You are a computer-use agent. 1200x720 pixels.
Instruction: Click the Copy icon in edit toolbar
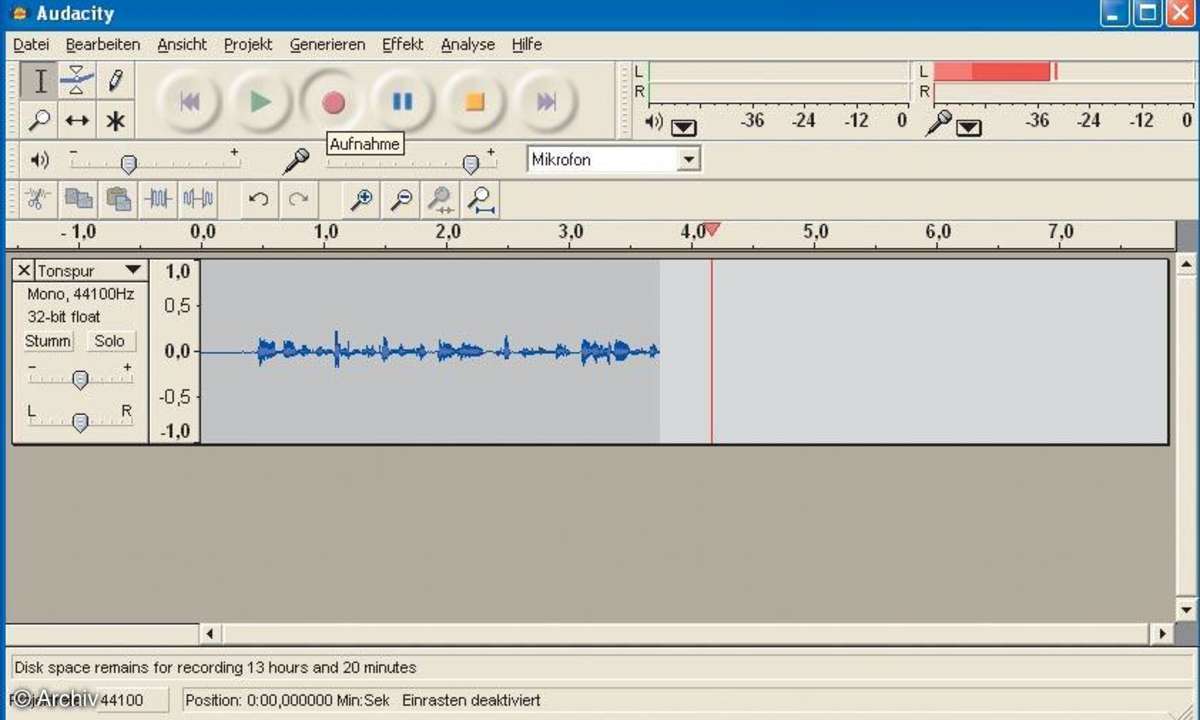point(79,199)
